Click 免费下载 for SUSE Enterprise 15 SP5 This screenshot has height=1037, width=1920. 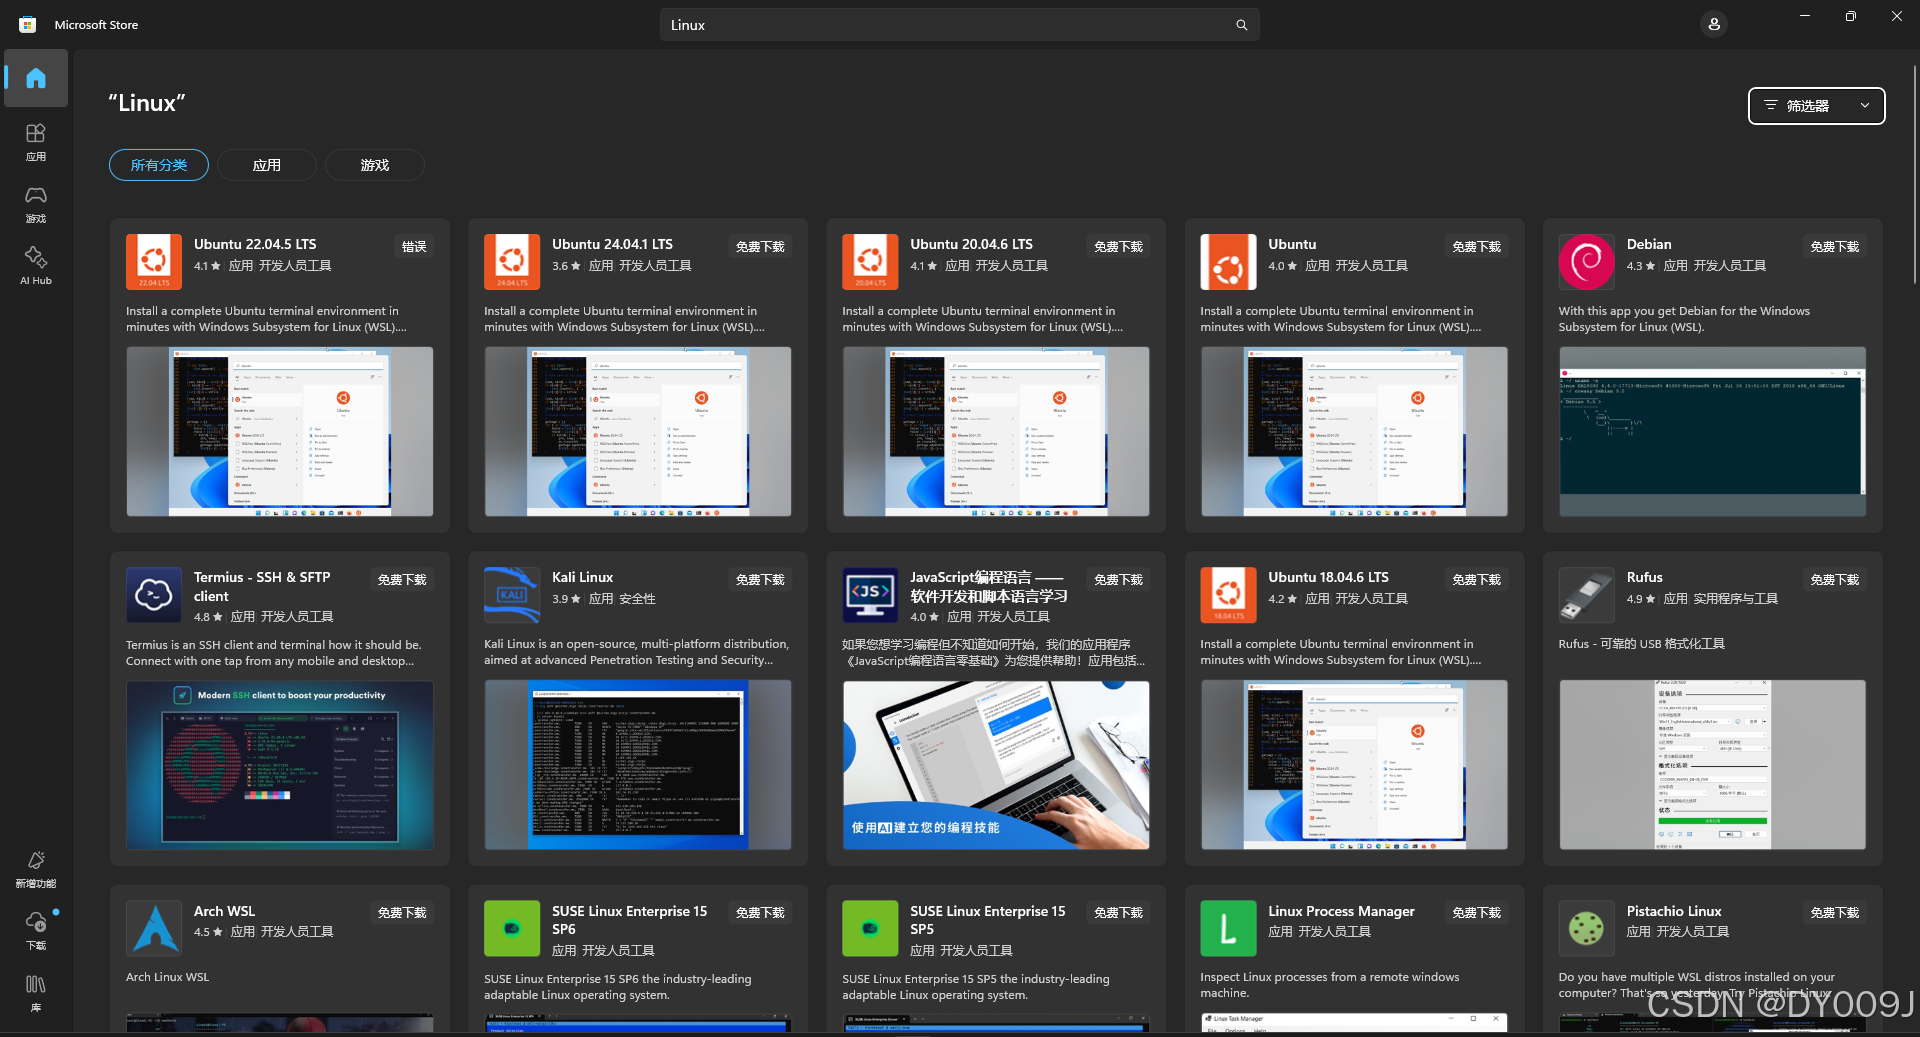coord(1118,913)
